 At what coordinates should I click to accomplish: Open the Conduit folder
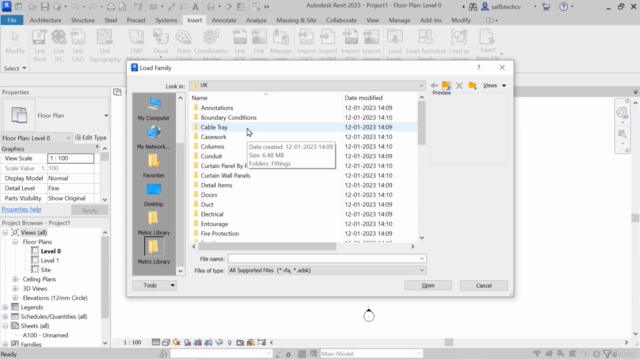211,156
